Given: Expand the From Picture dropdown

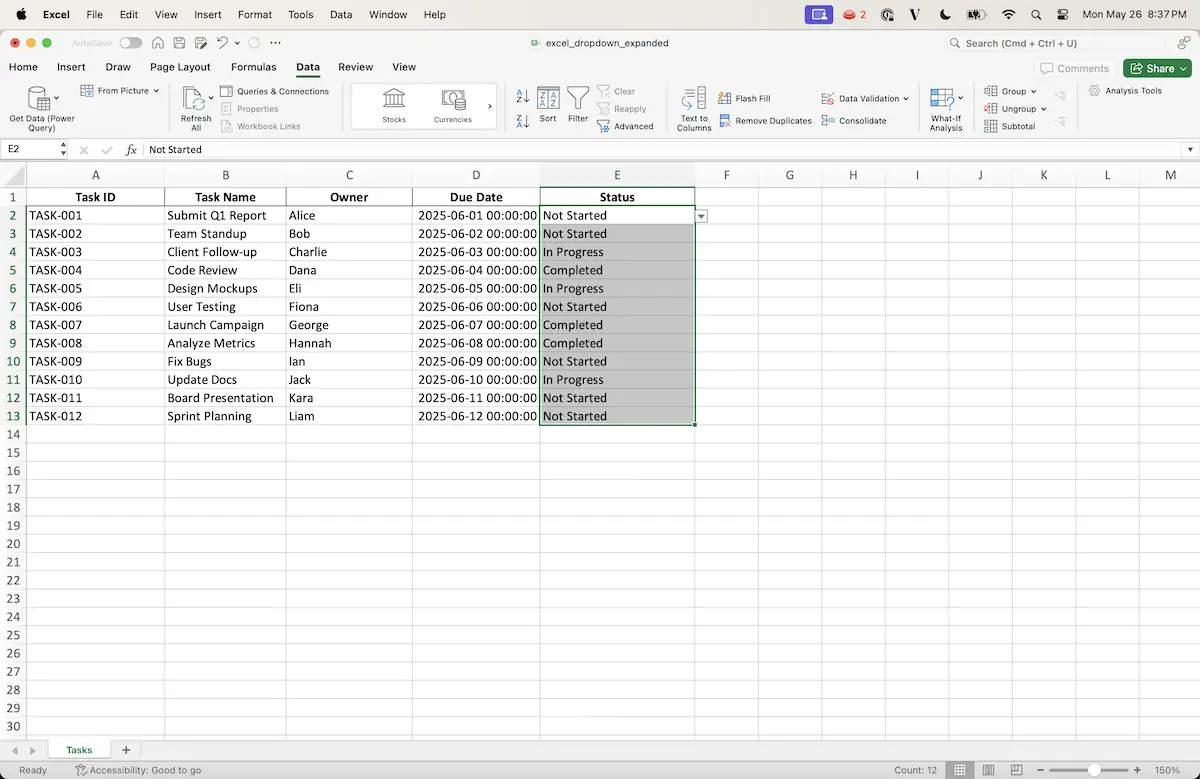Looking at the screenshot, I should click(156, 91).
